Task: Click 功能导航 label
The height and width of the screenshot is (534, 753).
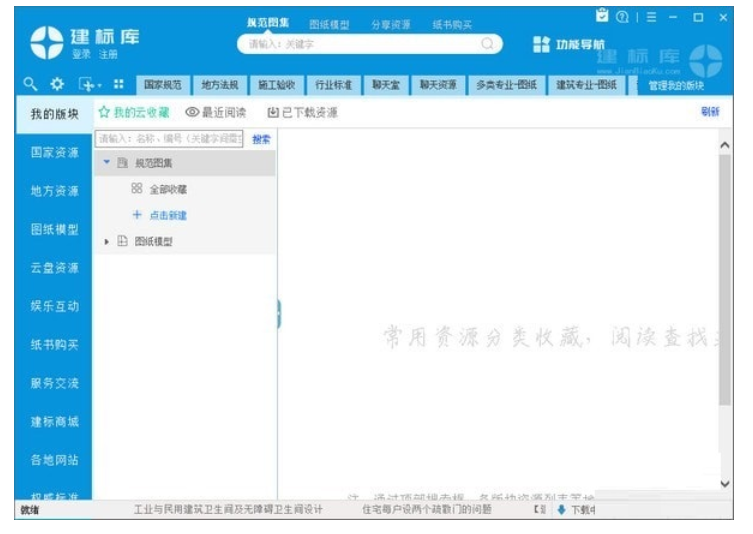Action: (x=581, y=45)
